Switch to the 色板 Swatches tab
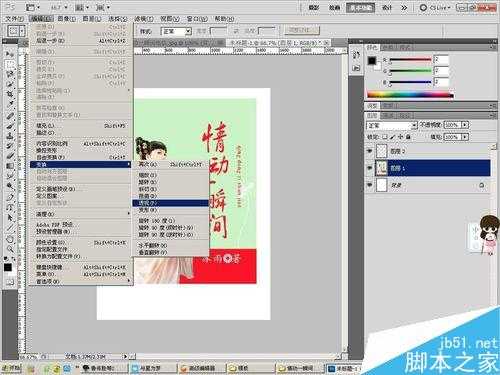This screenshot has height=375, width=500. tap(387, 48)
